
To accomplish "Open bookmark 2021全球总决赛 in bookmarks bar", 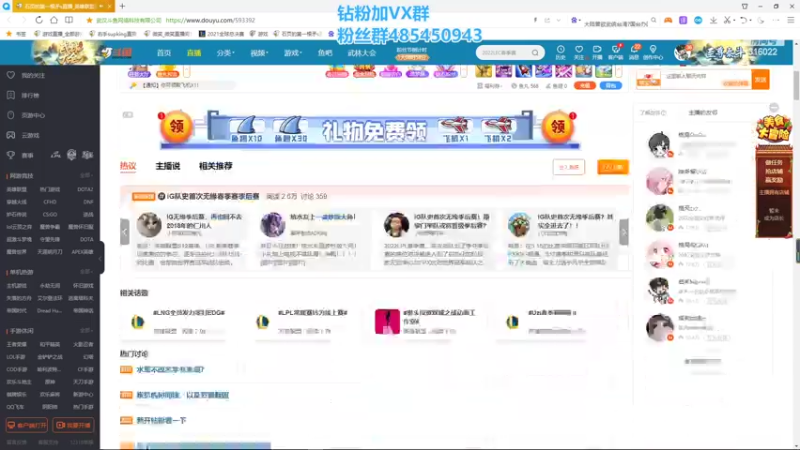I will point(221,34).
